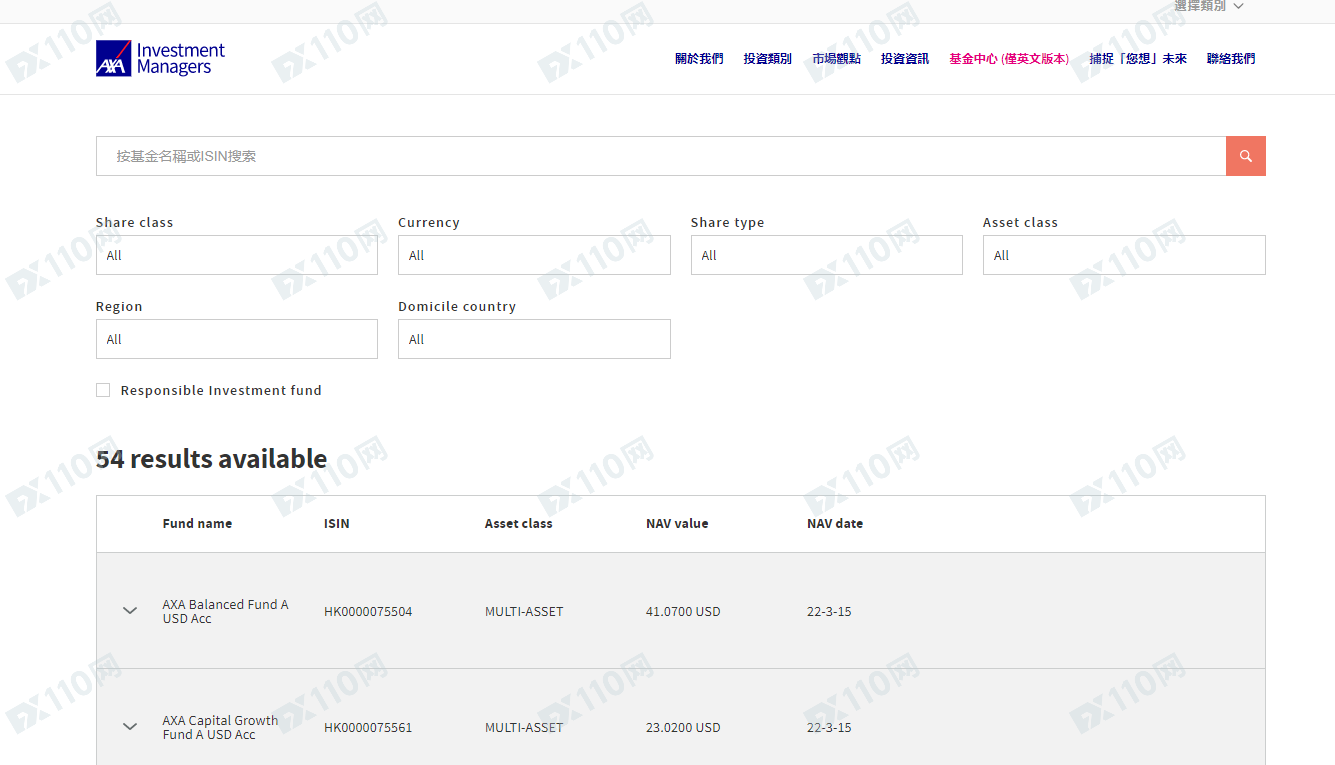Open the 市場觀點 menu item
This screenshot has height=765, width=1335.
(x=836, y=59)
